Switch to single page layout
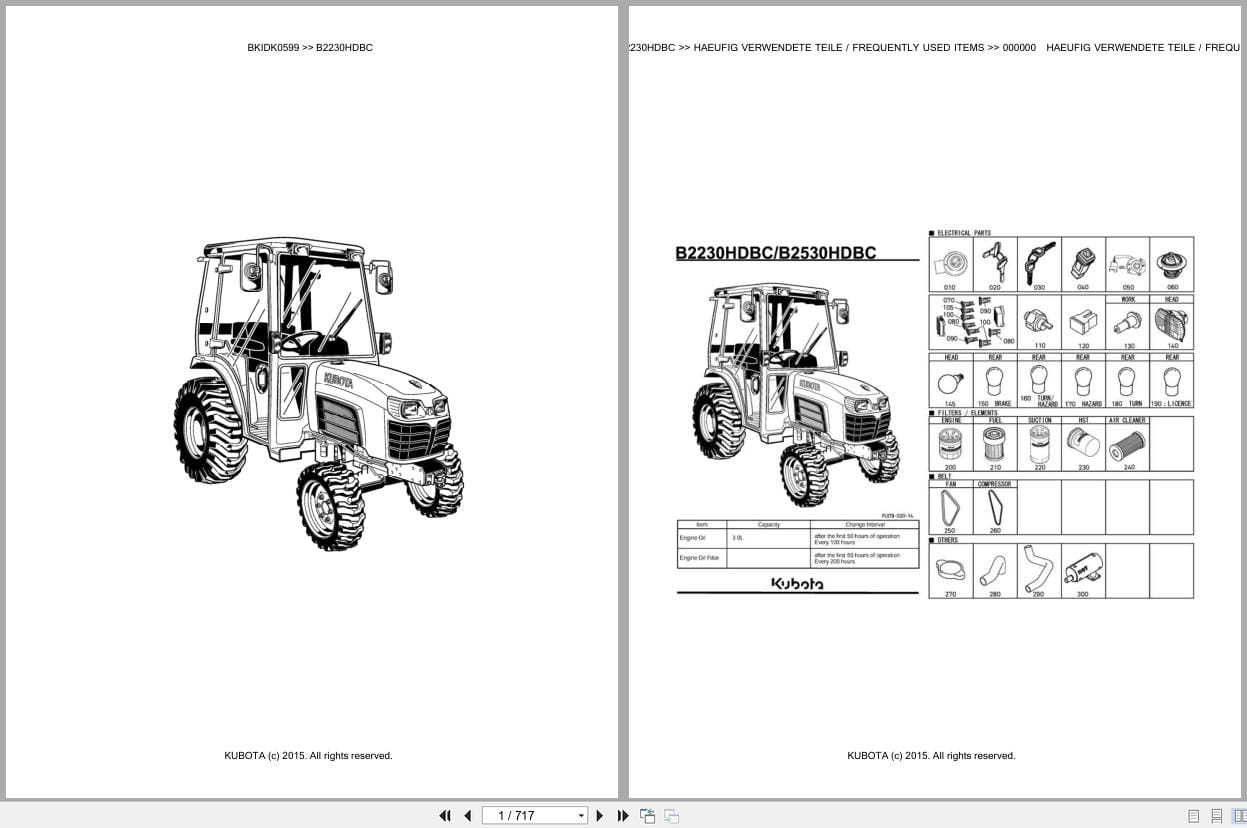The image size is (1247, 828). (x=1193, y=816)
